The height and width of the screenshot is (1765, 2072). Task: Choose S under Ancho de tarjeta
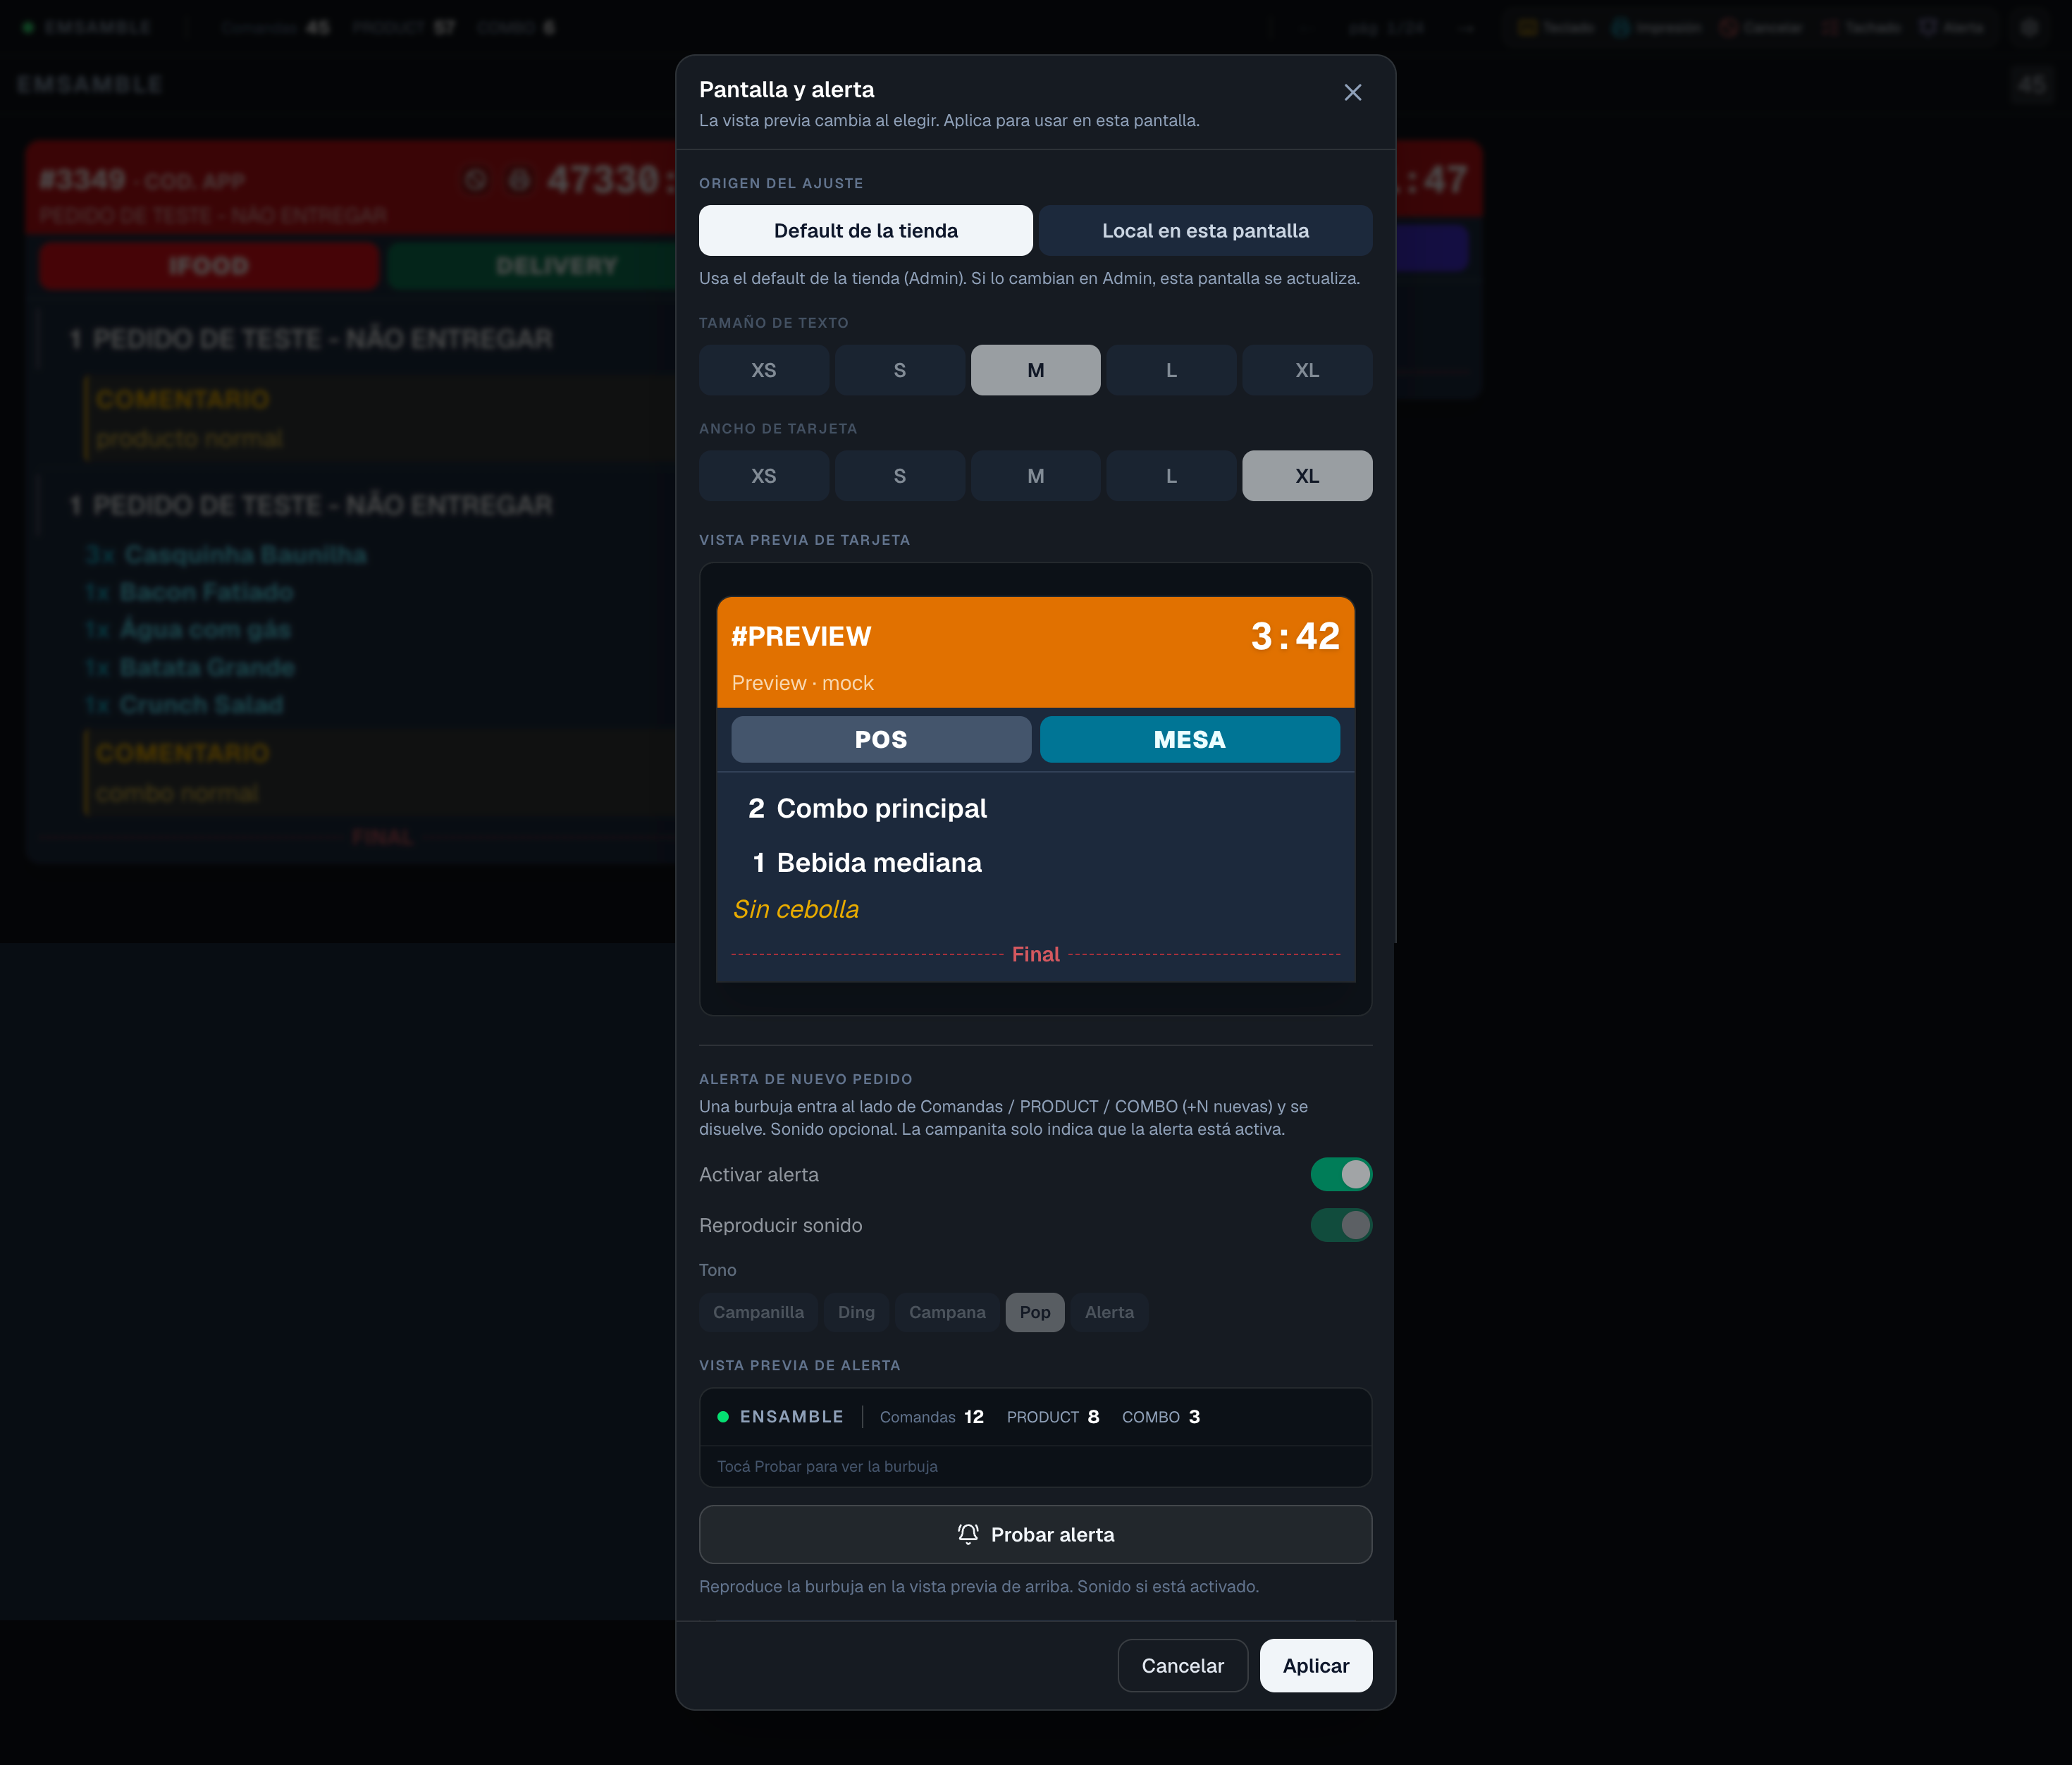click(899, 476)
